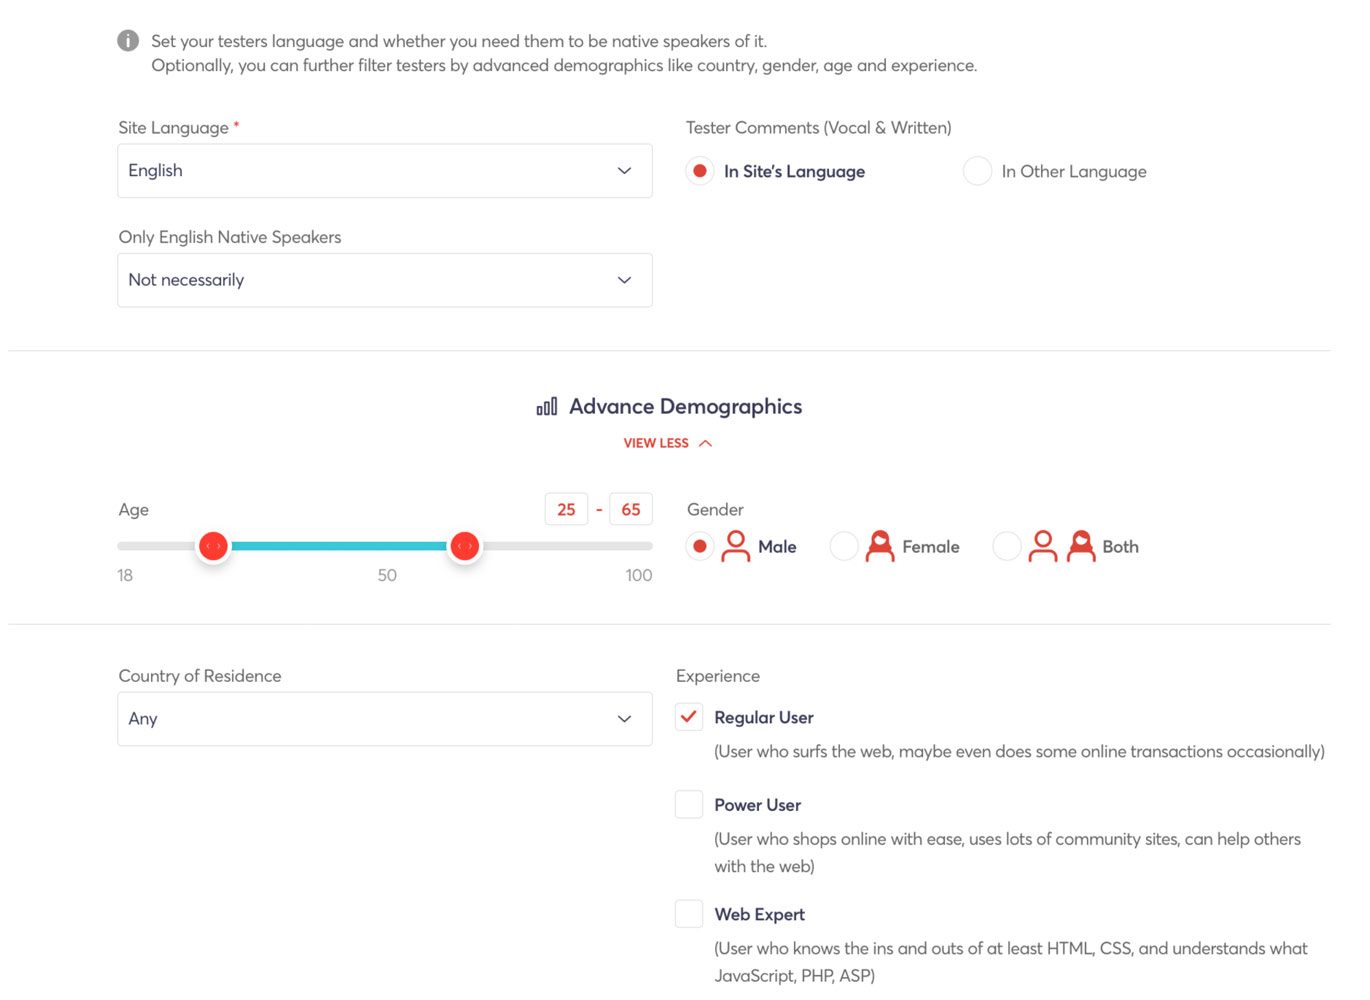The height and width of the screenshot is (1000, 1370).
Task: Enable the Web Expert checkbox
Action: (688, 913)
